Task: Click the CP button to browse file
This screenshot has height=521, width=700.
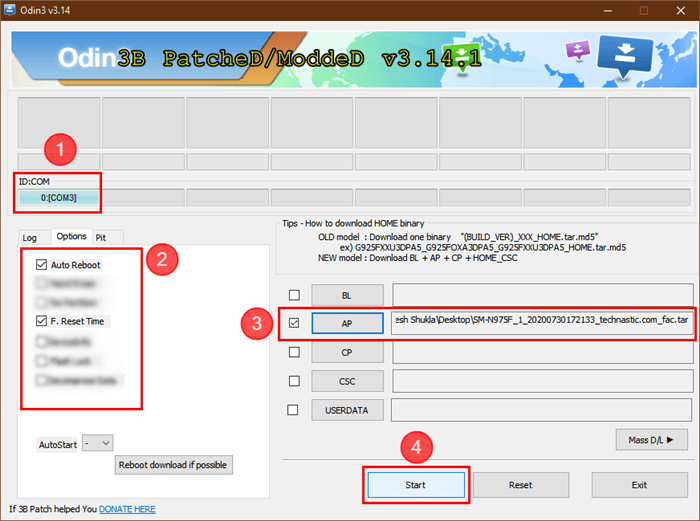Action: click(x=347, y=352)
